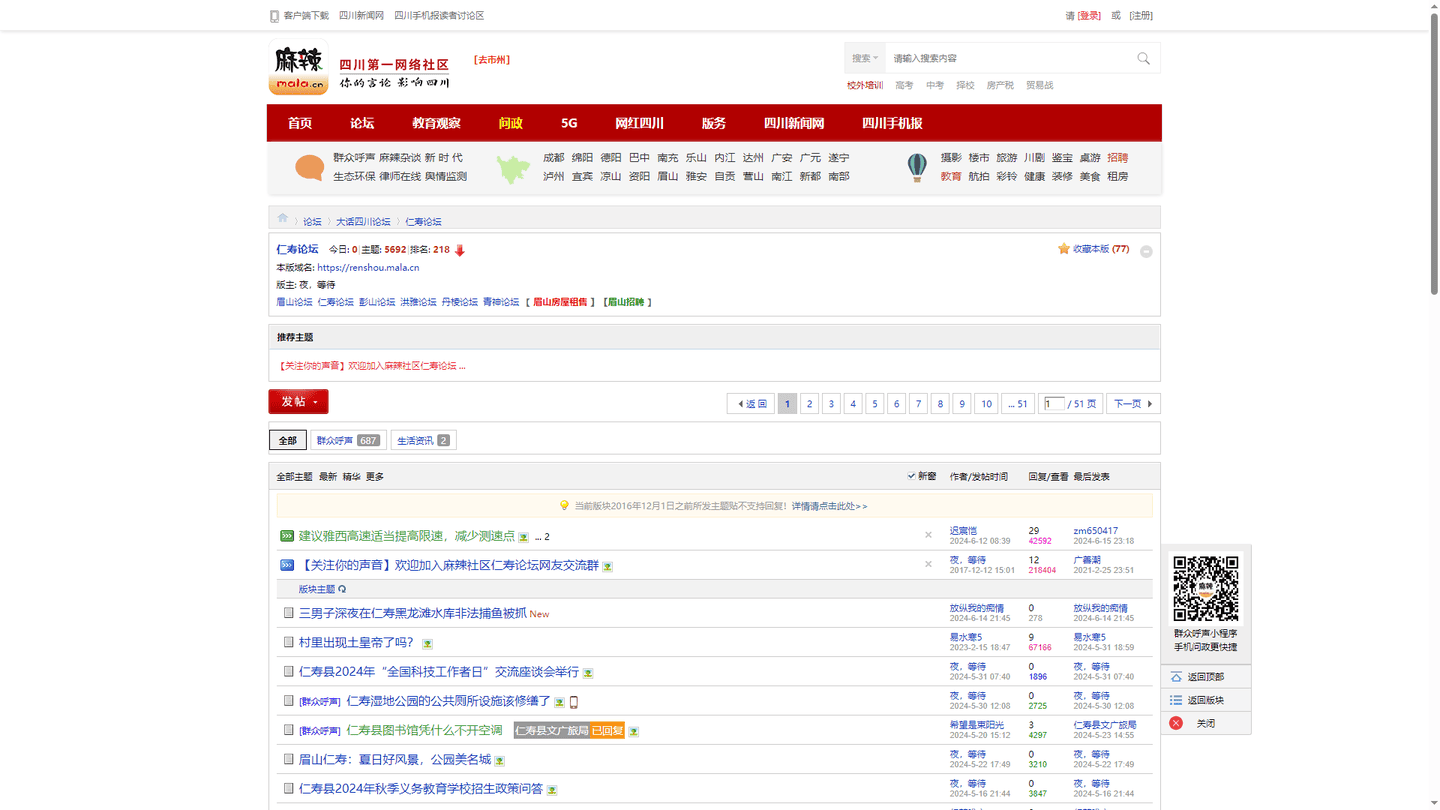Screen dimensions: 1440x810
Task: Click the breadcrumb home icon
Action: pyautogui.click(x=282, y=218)
